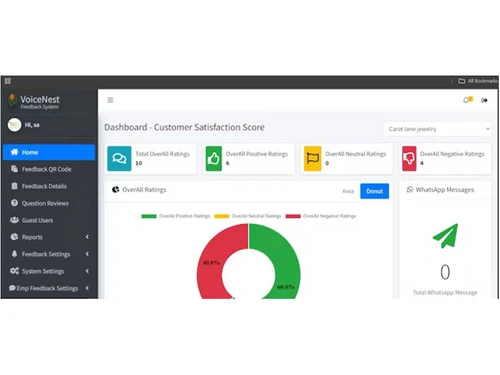The height and width of the screenshot is (375, 500).
Task: Toggle OverAll Negative Ratings legend swatch
Action: 293,216
